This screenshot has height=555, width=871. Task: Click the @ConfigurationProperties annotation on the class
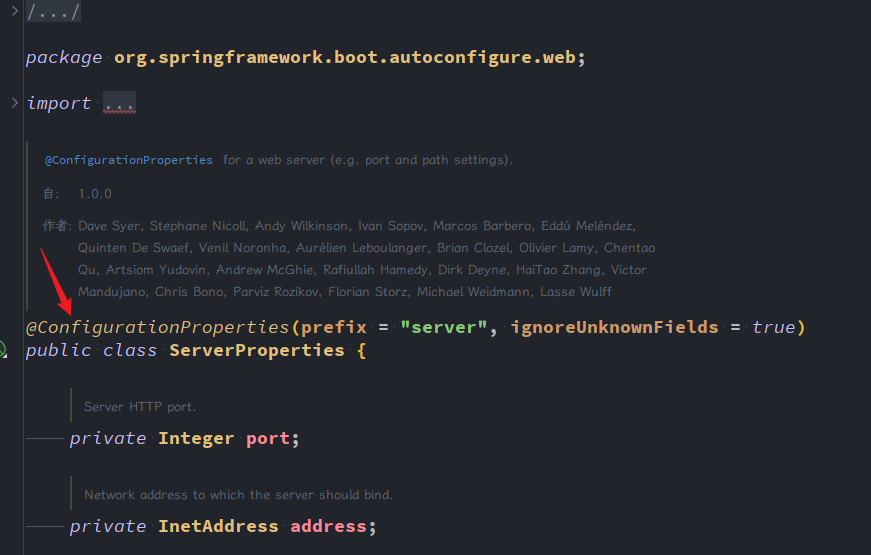coord(158,327)
